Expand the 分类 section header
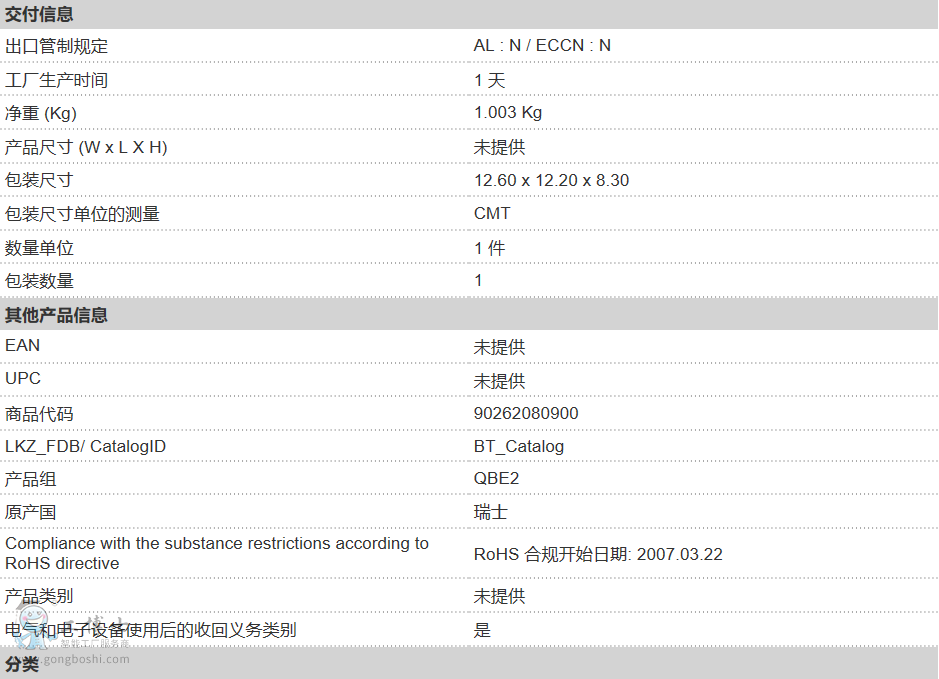The image size is (939, 679). pyautogui.click(x=22, y=664)
